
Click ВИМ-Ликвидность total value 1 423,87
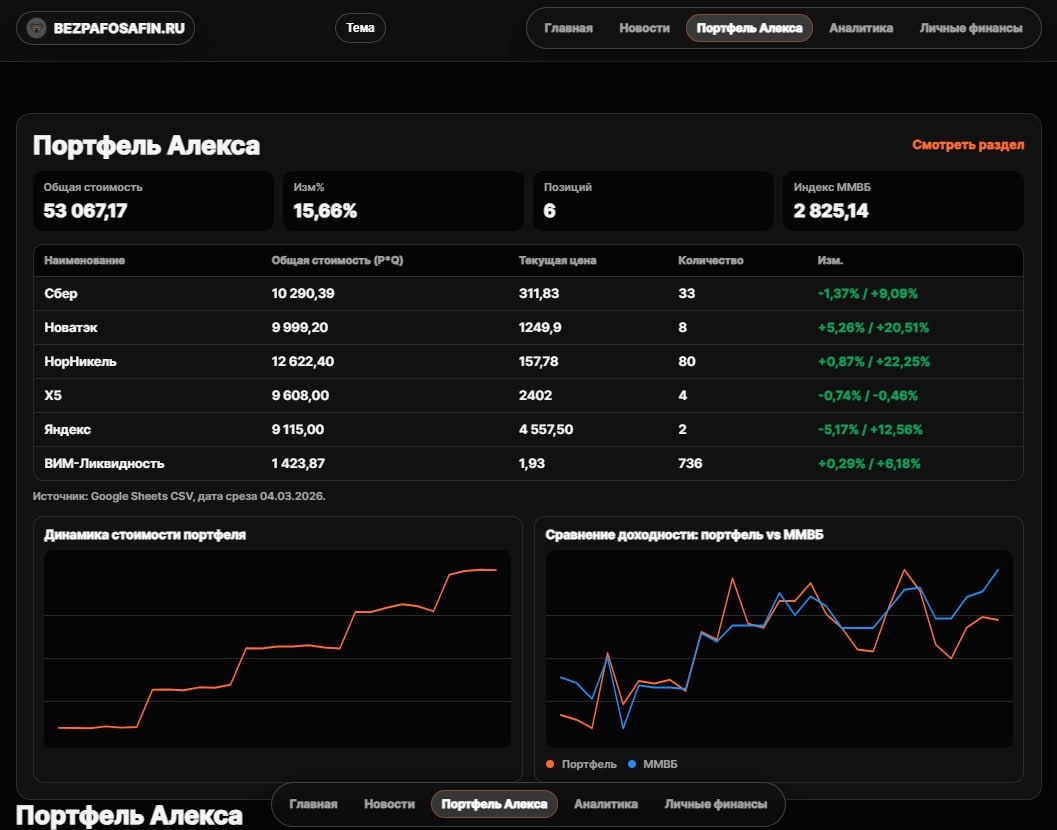(298, 463)
